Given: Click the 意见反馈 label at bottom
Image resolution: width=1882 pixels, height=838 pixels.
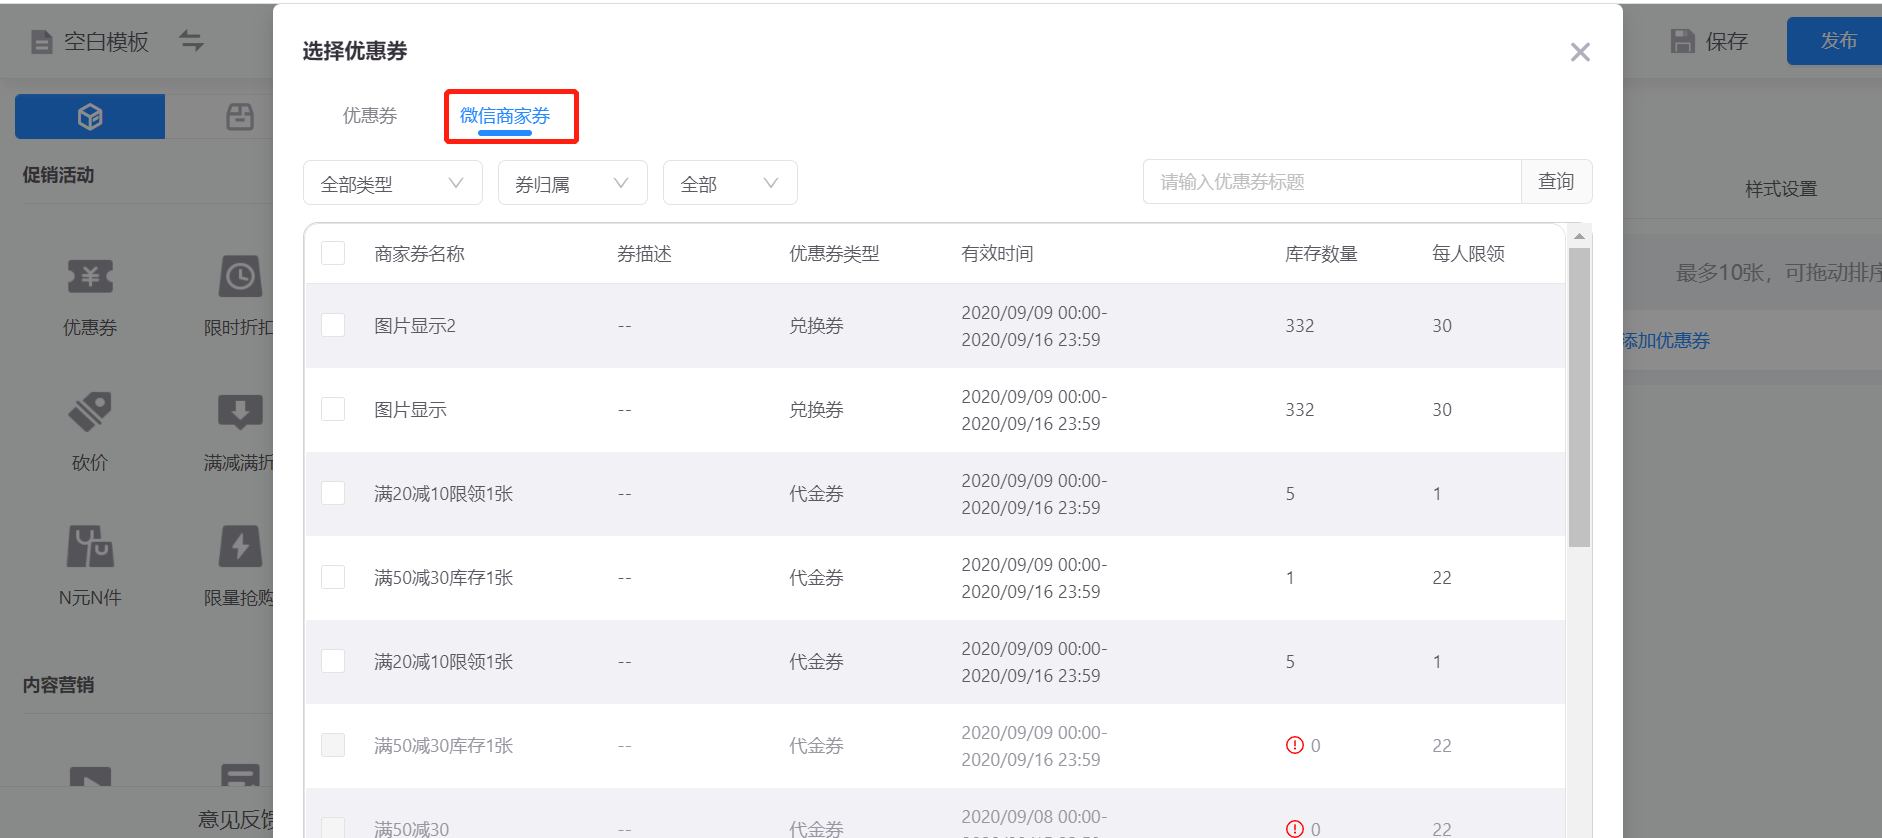Looking at the screenshot, I should pyautogui.click(x=236, y=820).
